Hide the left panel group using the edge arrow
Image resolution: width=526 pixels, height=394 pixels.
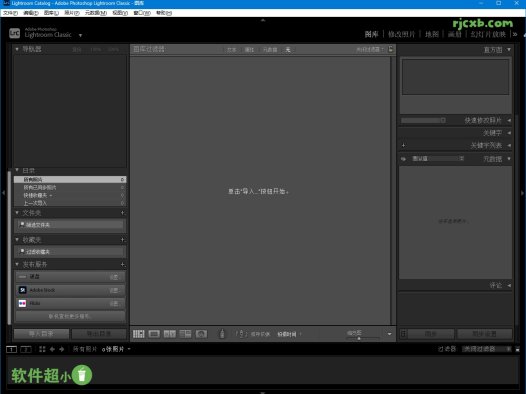tap(3, 193)
